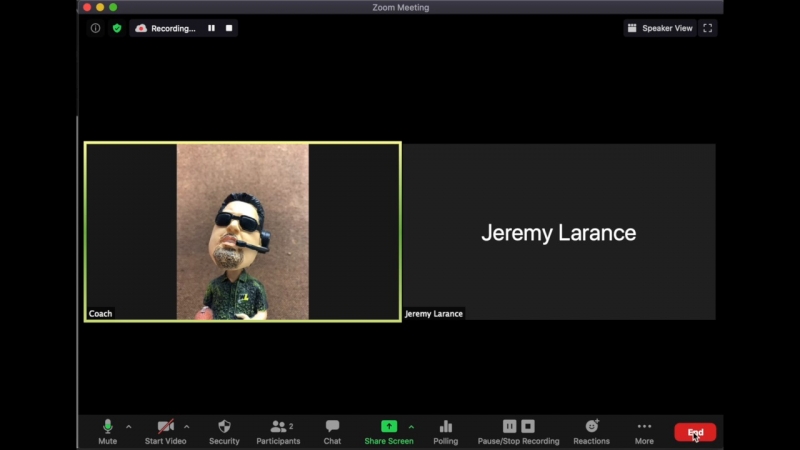Expand share options arrow beside Share Screen
This screenshot has height=450, width=800.
411,427
